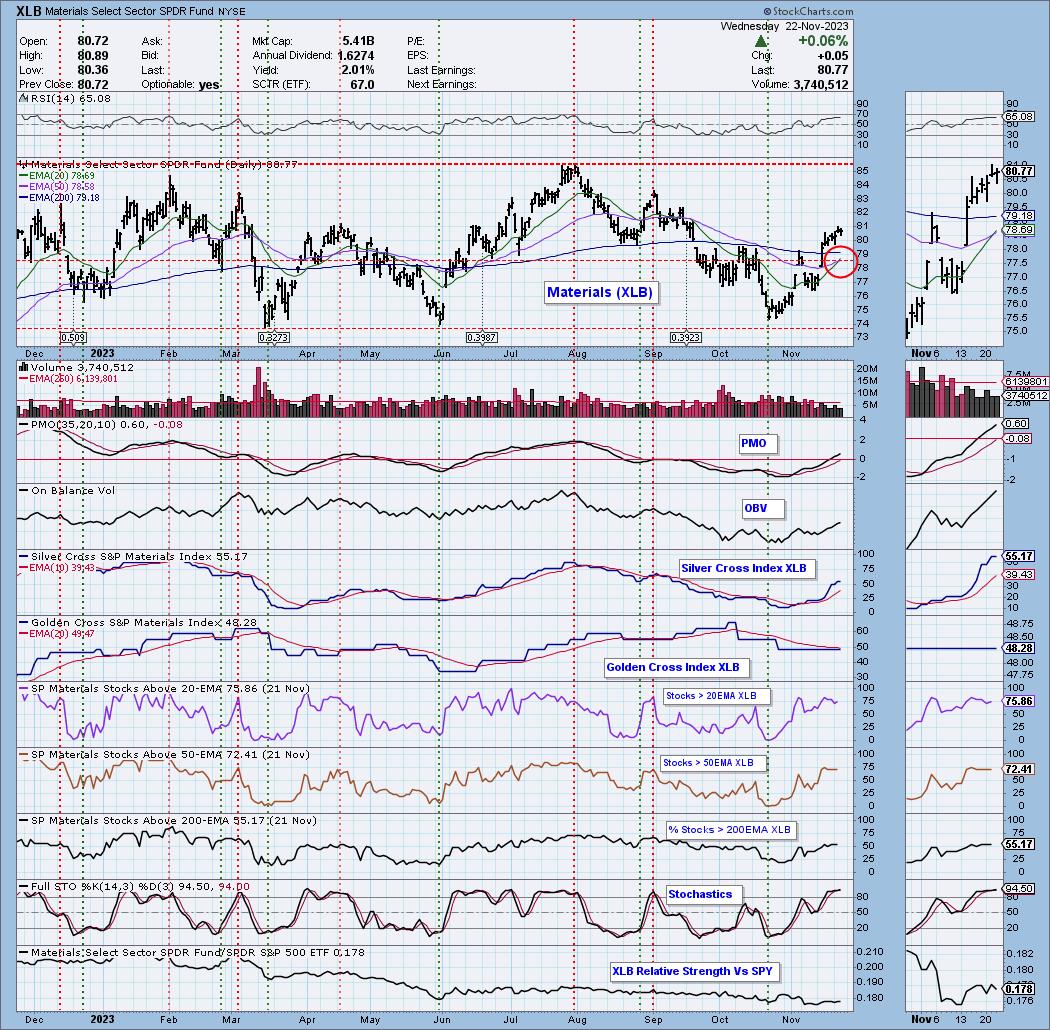Click the XLB Relative Strength Vs SPY label
1050x1030 pixels.
(693, 971)
